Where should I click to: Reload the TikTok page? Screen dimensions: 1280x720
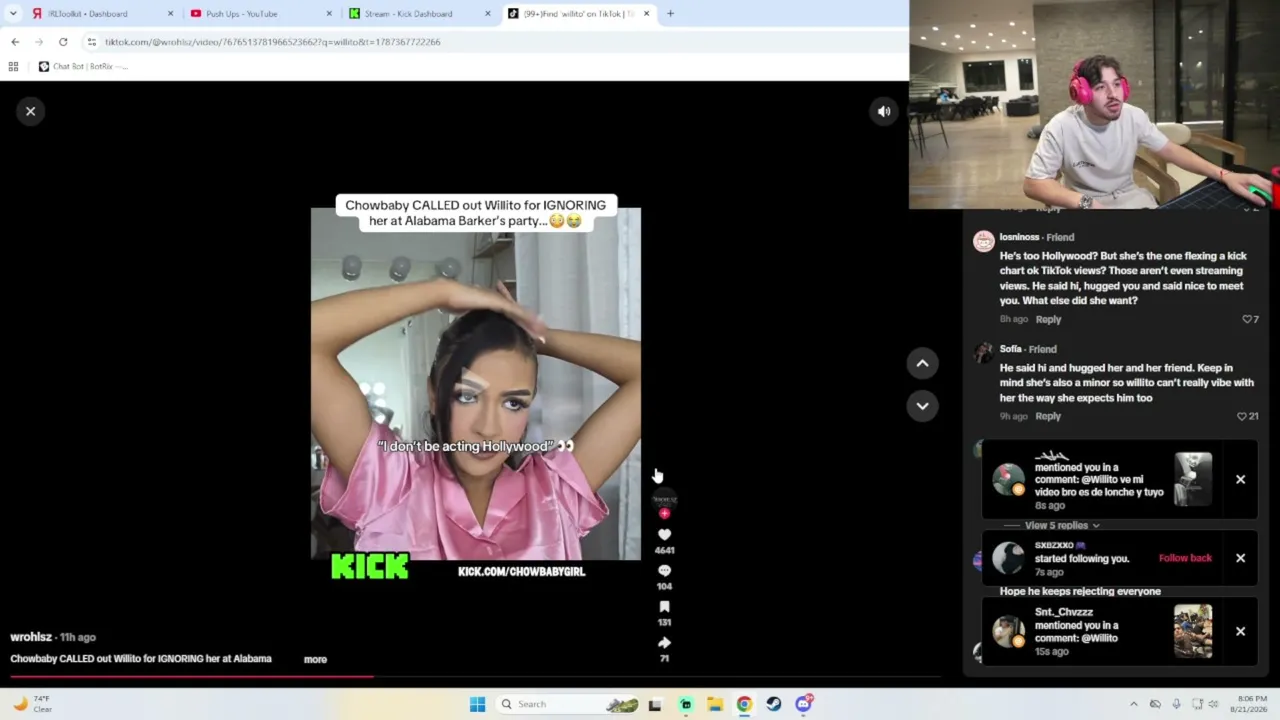[63, 42]
